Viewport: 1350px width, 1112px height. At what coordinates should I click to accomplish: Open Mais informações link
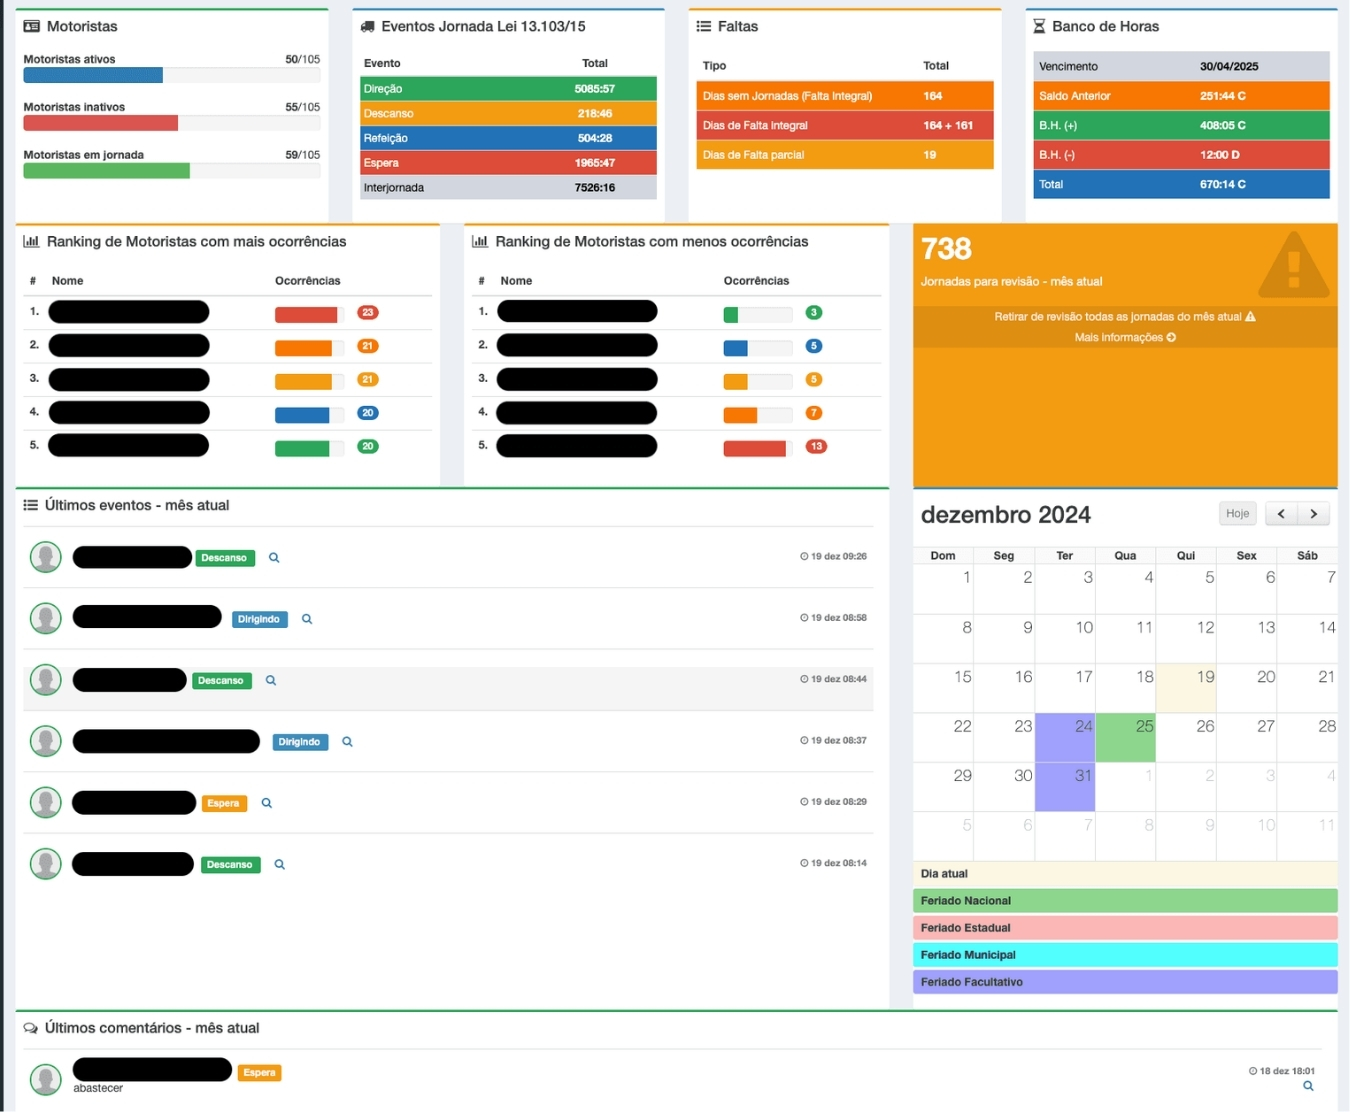(1125, 338)
